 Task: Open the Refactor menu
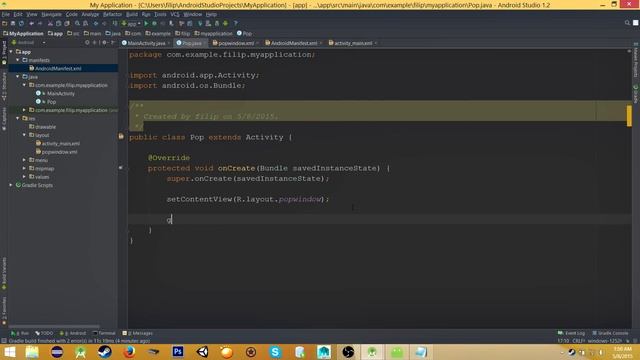(x=112, y=14)
